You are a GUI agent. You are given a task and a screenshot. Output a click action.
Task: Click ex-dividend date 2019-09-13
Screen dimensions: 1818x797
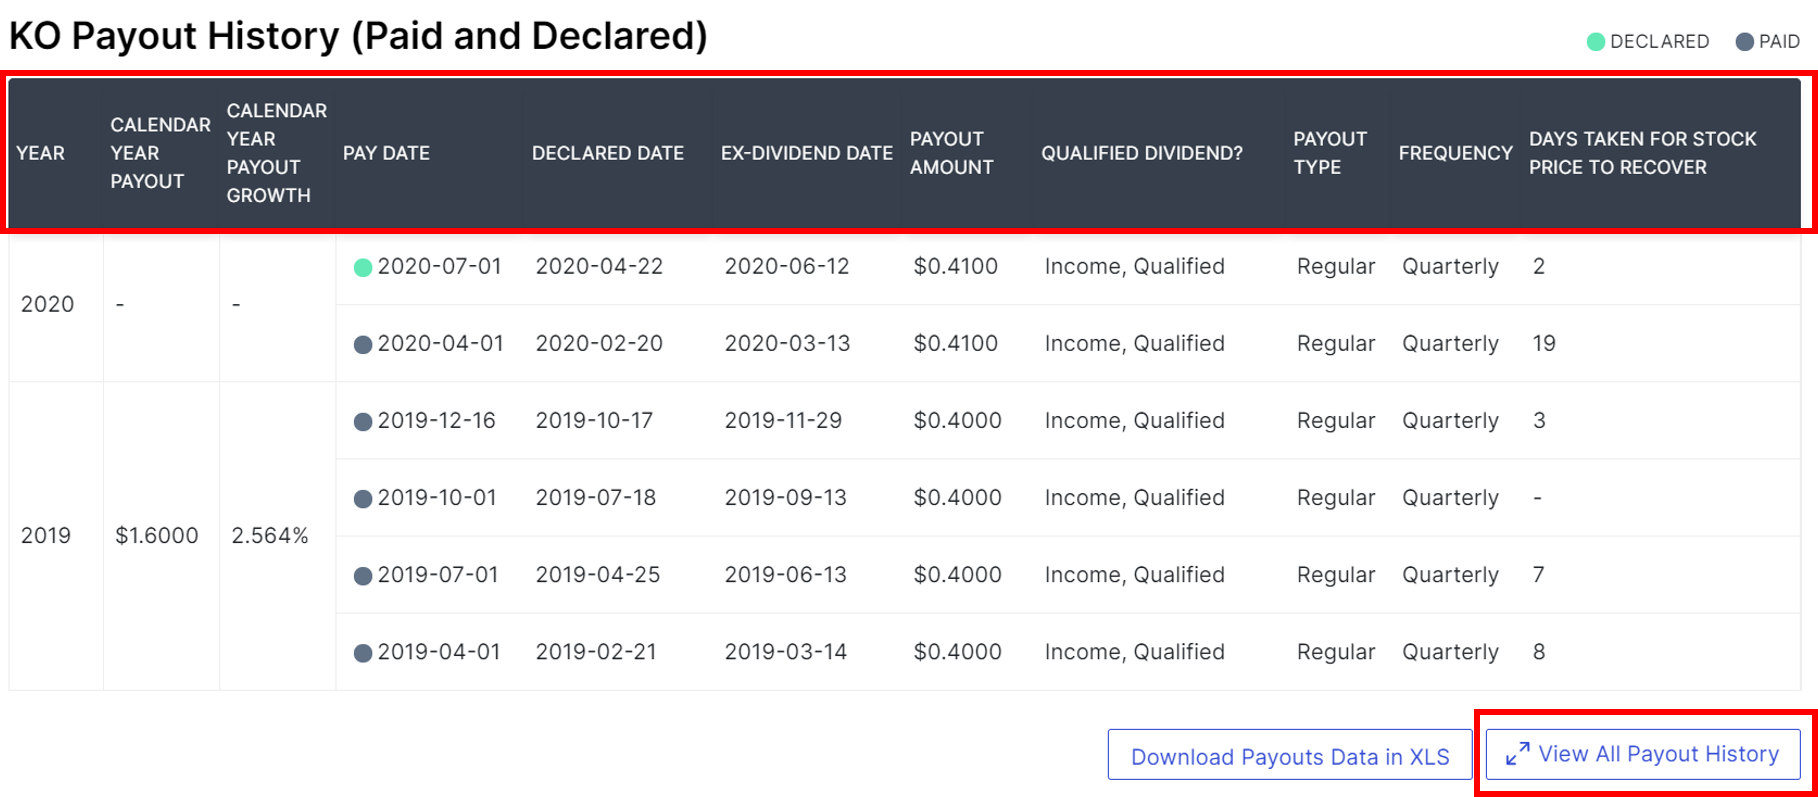point(785,497)
